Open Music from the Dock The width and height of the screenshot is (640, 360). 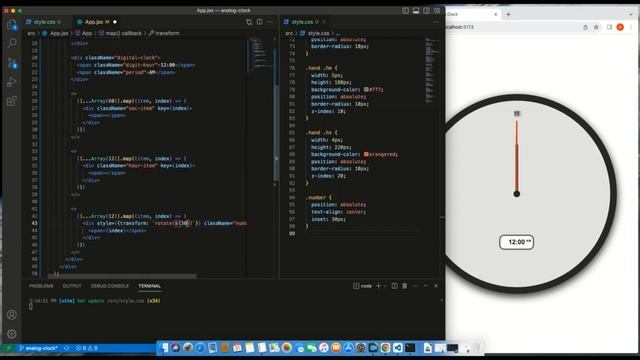pyautogui.click(x=324, y=348)
